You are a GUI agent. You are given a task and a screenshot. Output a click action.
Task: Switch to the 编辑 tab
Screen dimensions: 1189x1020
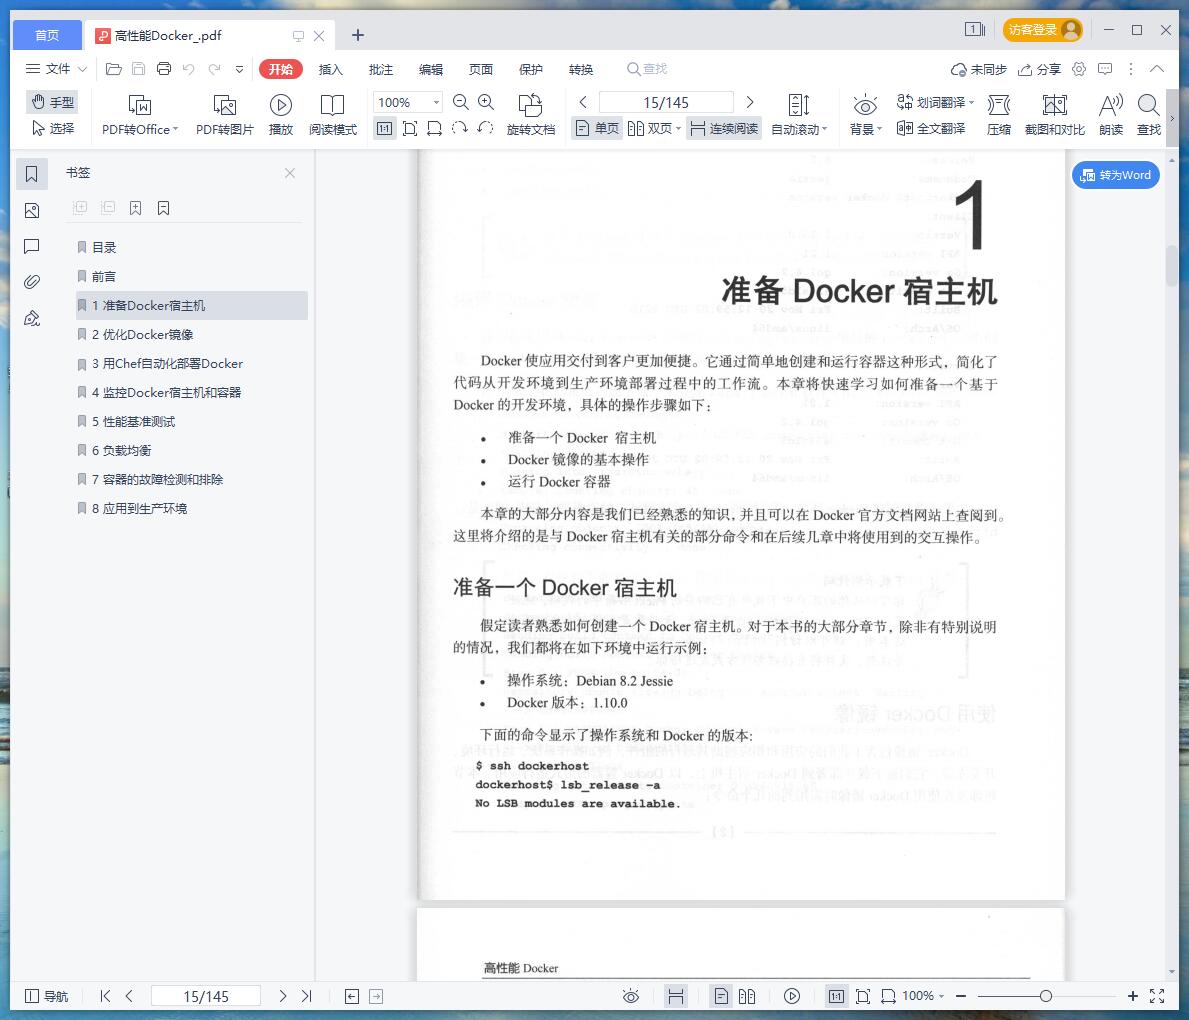point(431,69)
